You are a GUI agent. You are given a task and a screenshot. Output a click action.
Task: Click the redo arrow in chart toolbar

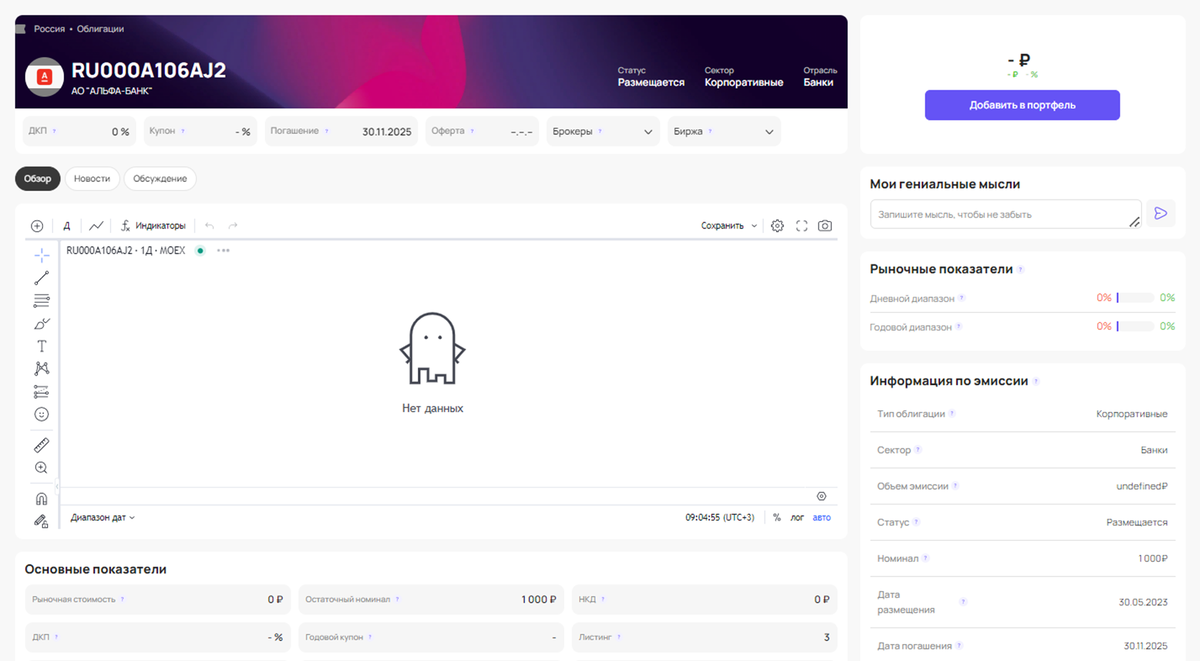pos(233,226)
